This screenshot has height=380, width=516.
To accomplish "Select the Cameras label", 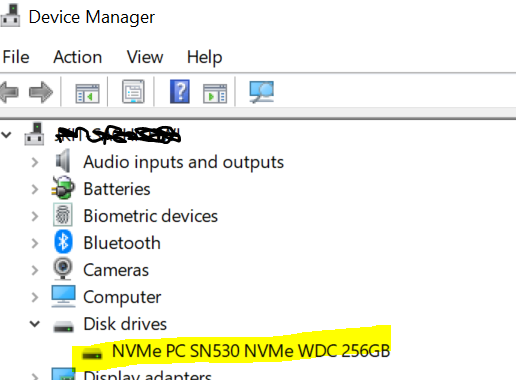I will pos(116,270).
